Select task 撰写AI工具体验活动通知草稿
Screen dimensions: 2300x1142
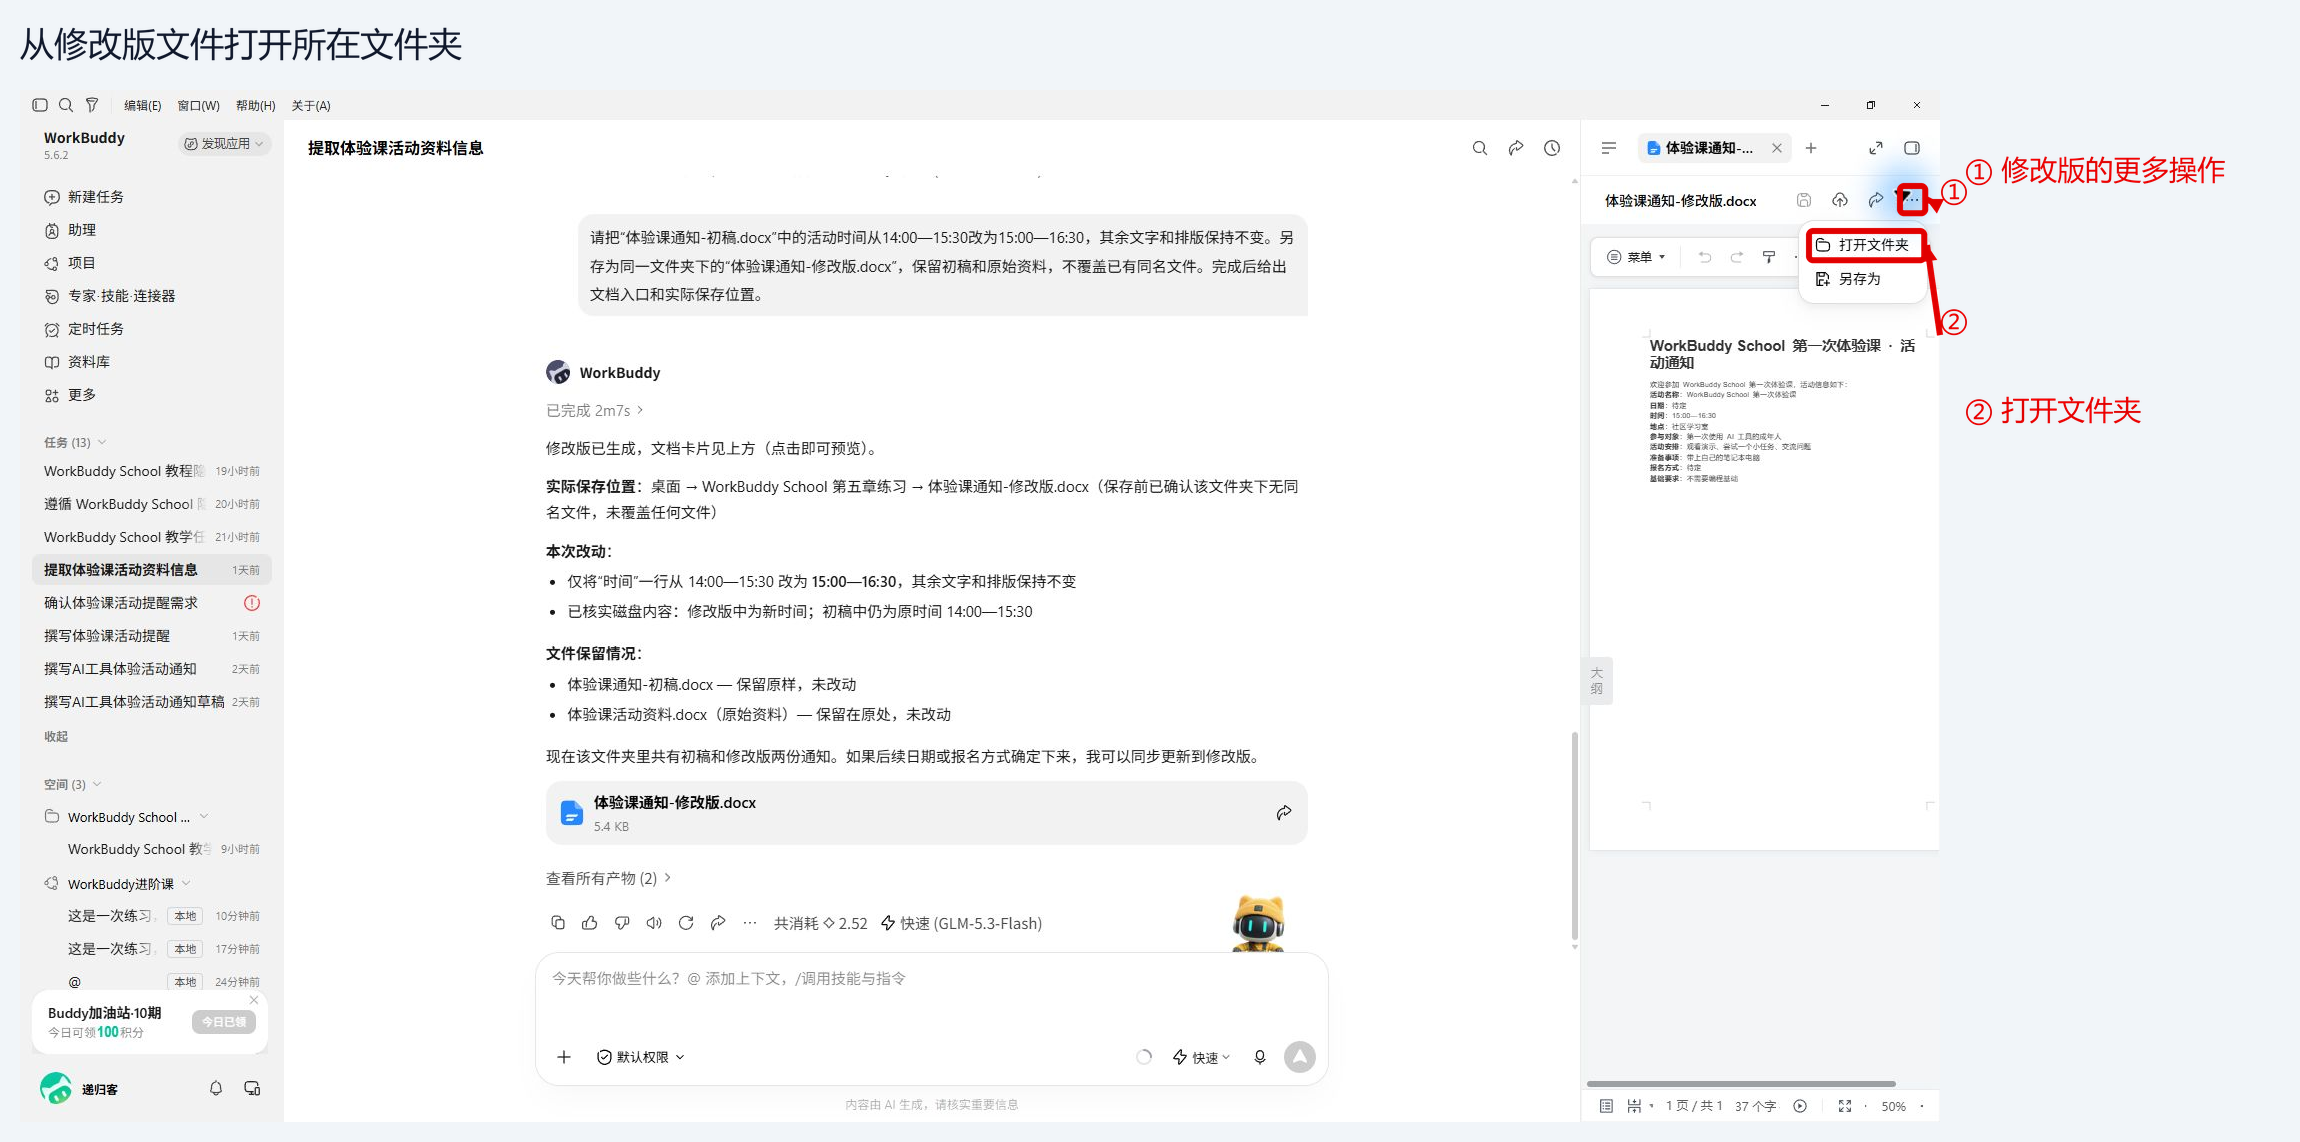coord(152,702)
